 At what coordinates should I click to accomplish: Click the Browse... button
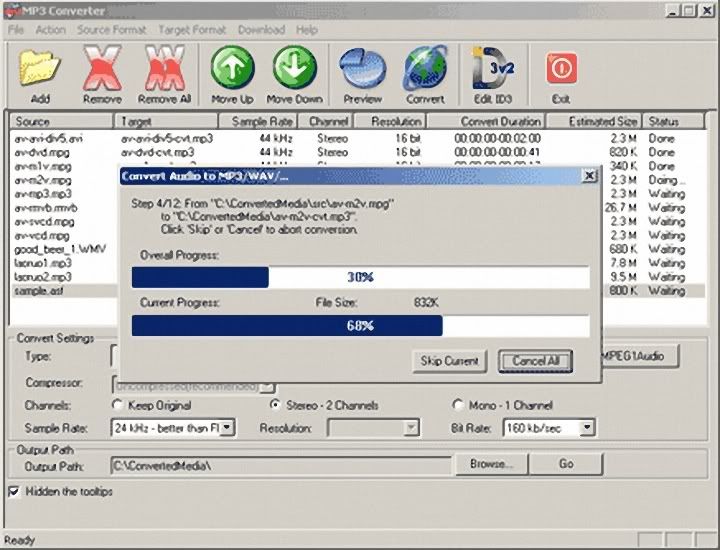pyautogui.click(x=491, y=464)
